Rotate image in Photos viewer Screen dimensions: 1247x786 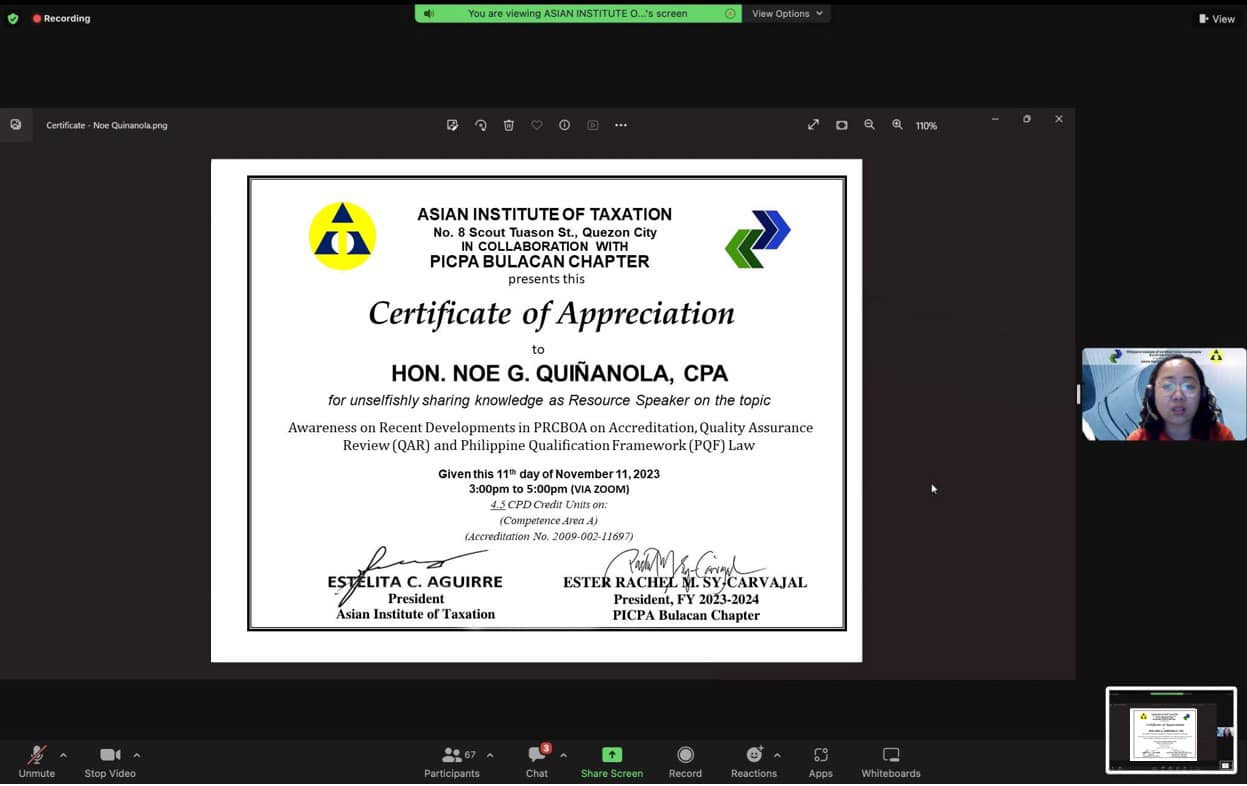(481, 125)
